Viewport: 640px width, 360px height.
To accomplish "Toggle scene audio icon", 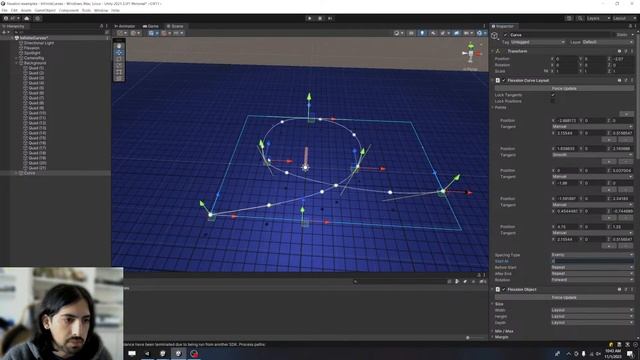I will [x=433, y=33].
